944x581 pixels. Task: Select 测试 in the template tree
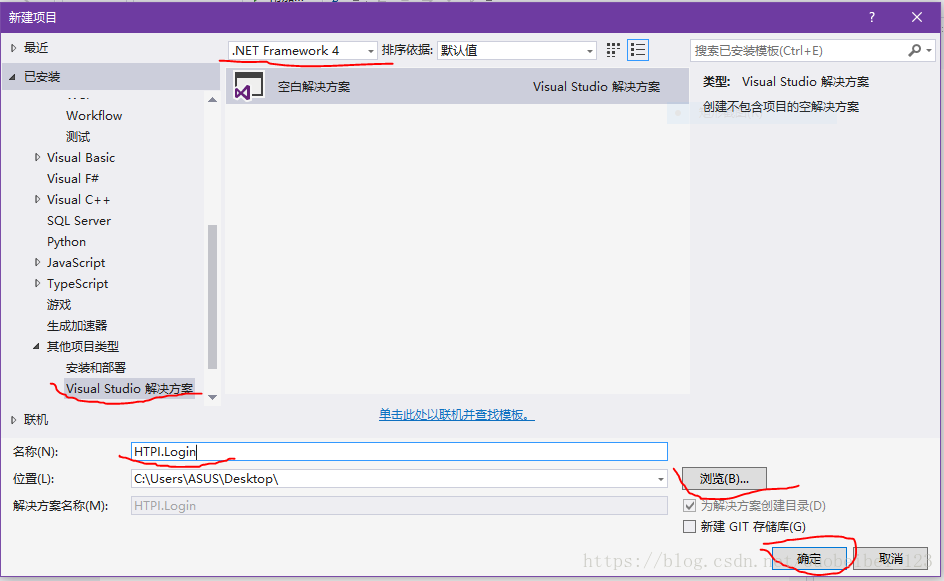coord(78,137)
